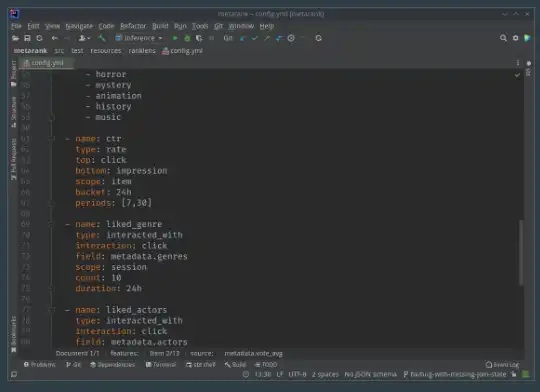
Task: Click config.yml in the navigation breadcrumb
Action: 183,51
